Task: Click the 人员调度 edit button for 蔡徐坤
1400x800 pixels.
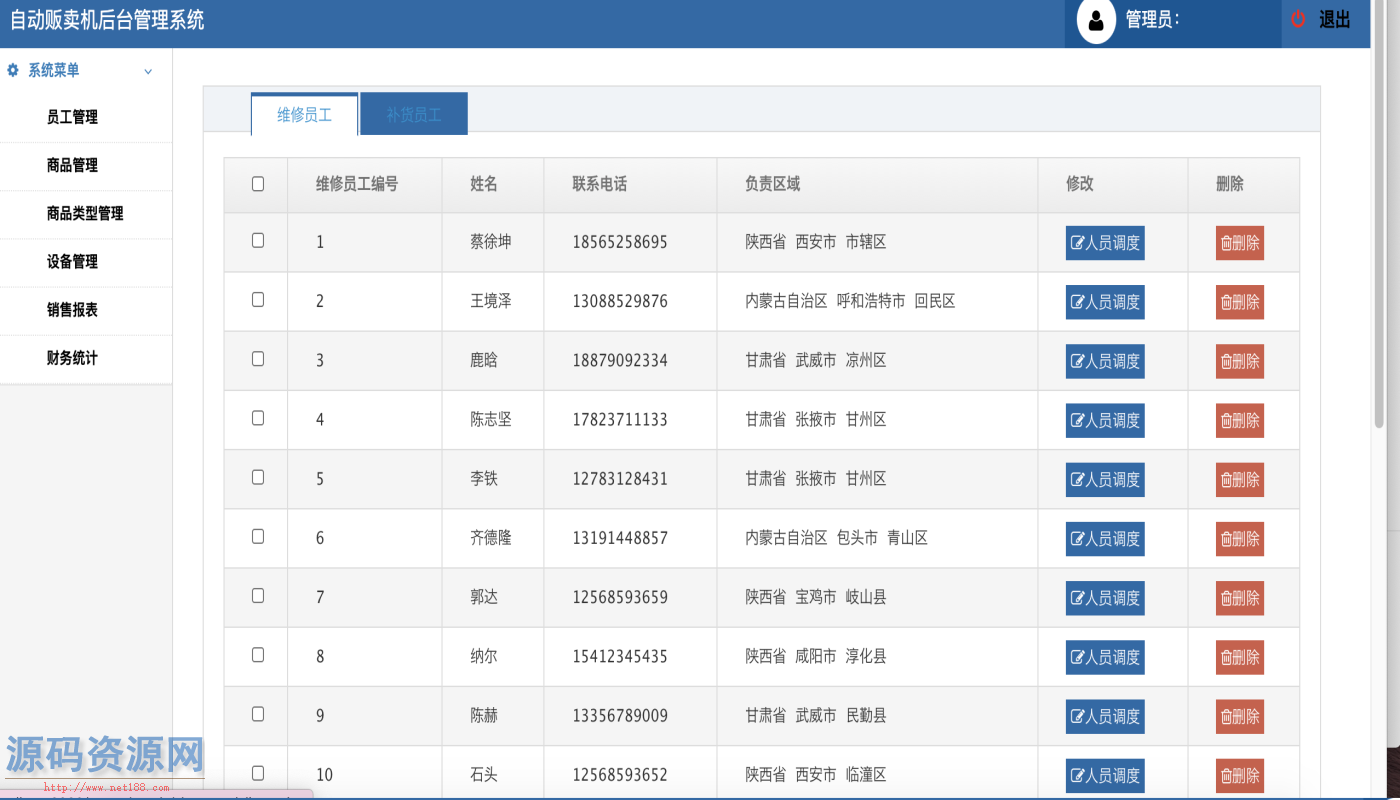Action: pyautogui.click(x=1105, y=243)
